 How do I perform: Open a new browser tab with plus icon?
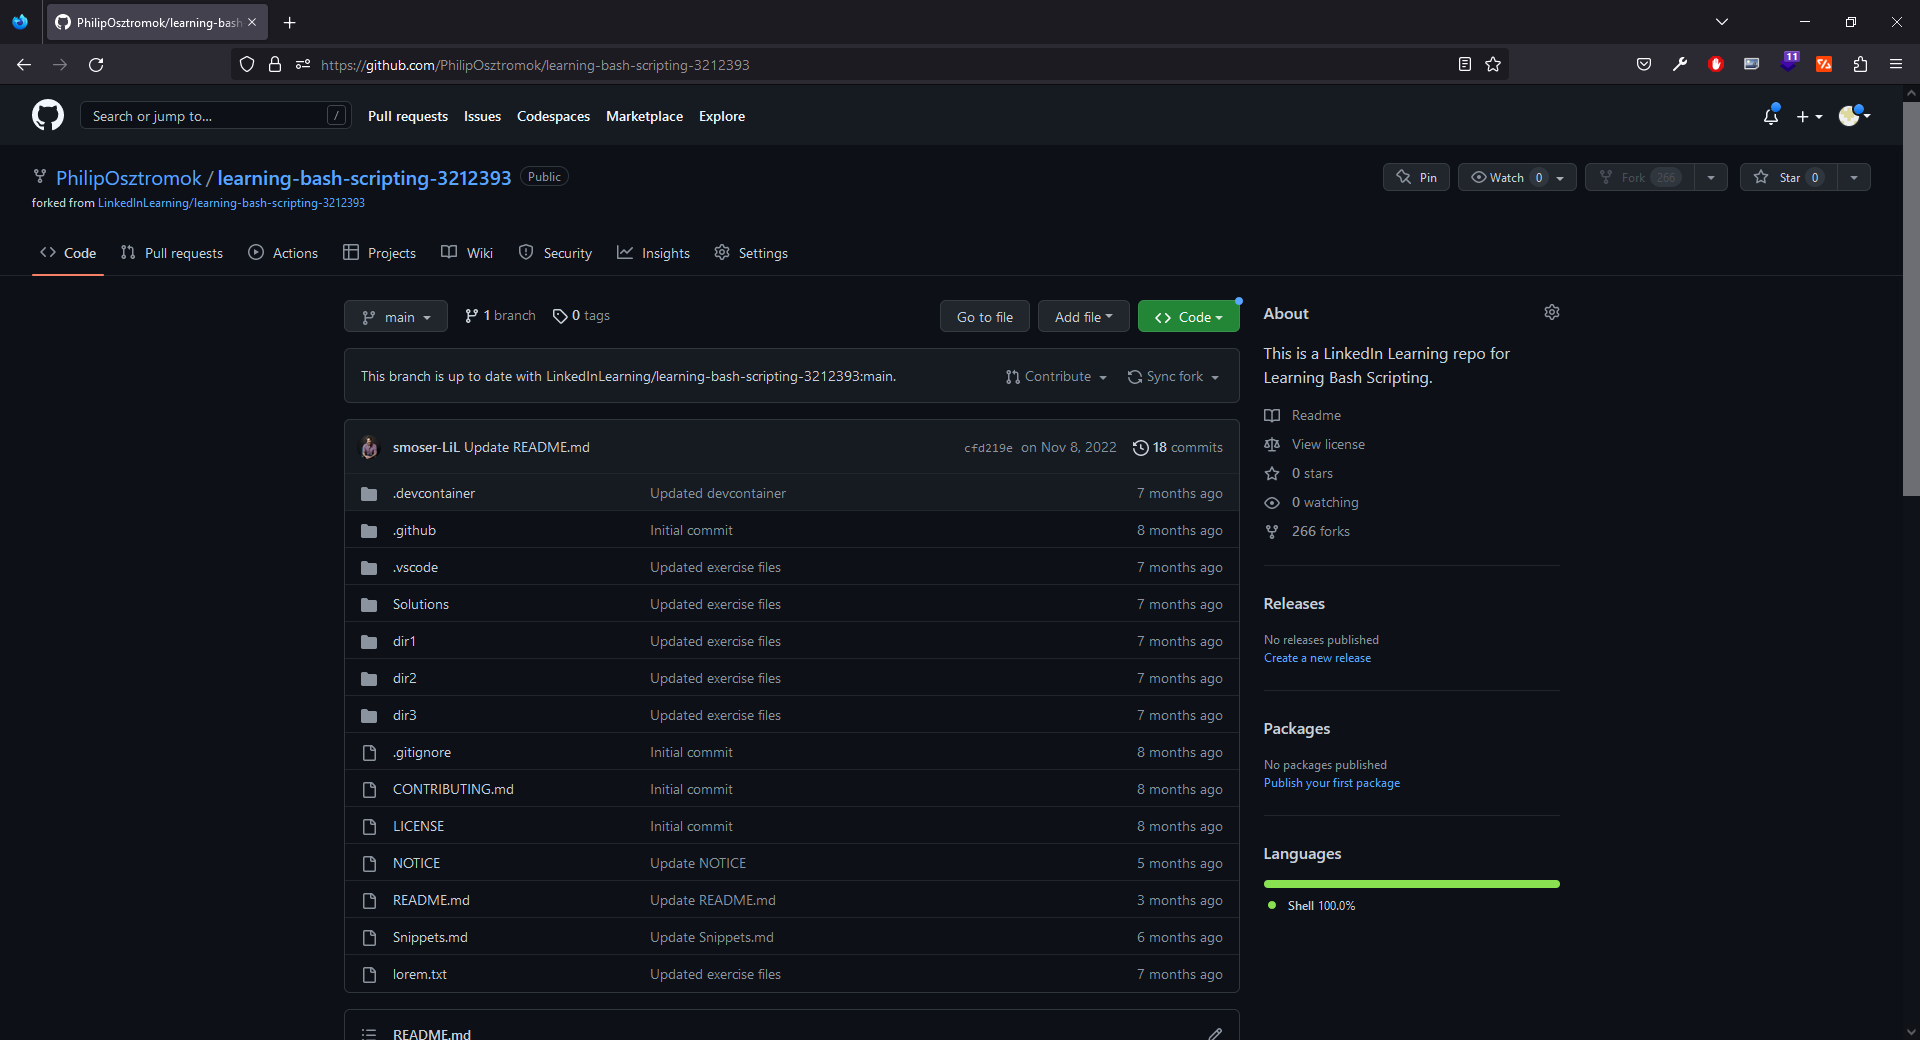[290, 22]
